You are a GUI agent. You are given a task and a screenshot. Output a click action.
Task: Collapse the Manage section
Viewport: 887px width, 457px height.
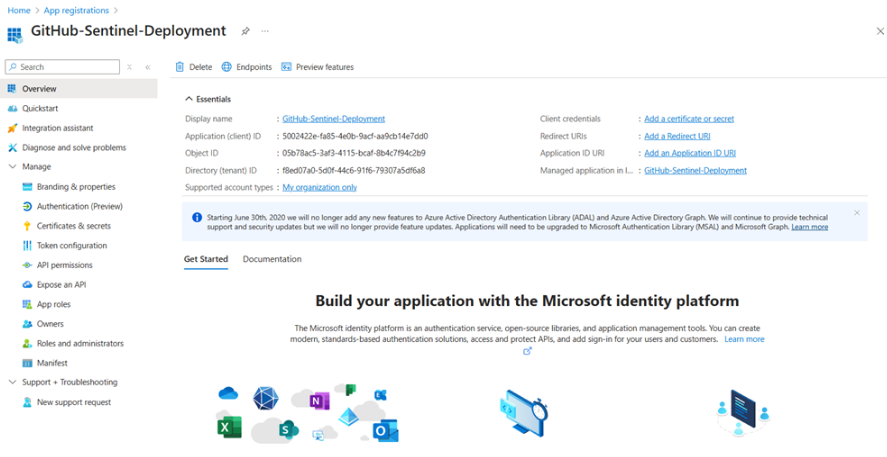pos(13,167)
